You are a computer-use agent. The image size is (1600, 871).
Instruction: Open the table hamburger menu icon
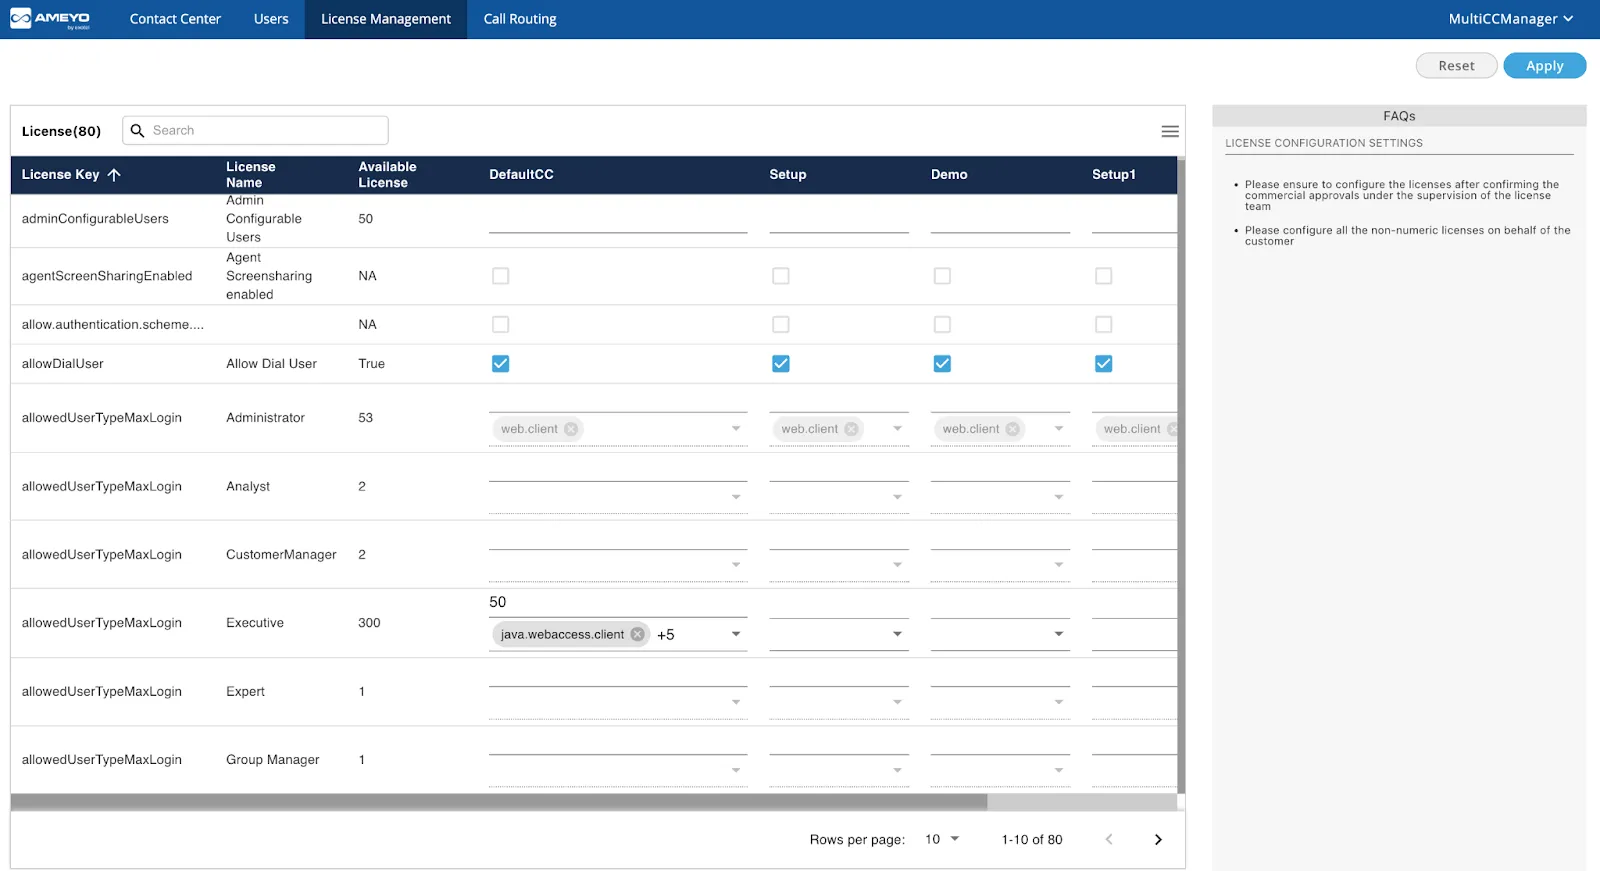(x=1170, y=131)
